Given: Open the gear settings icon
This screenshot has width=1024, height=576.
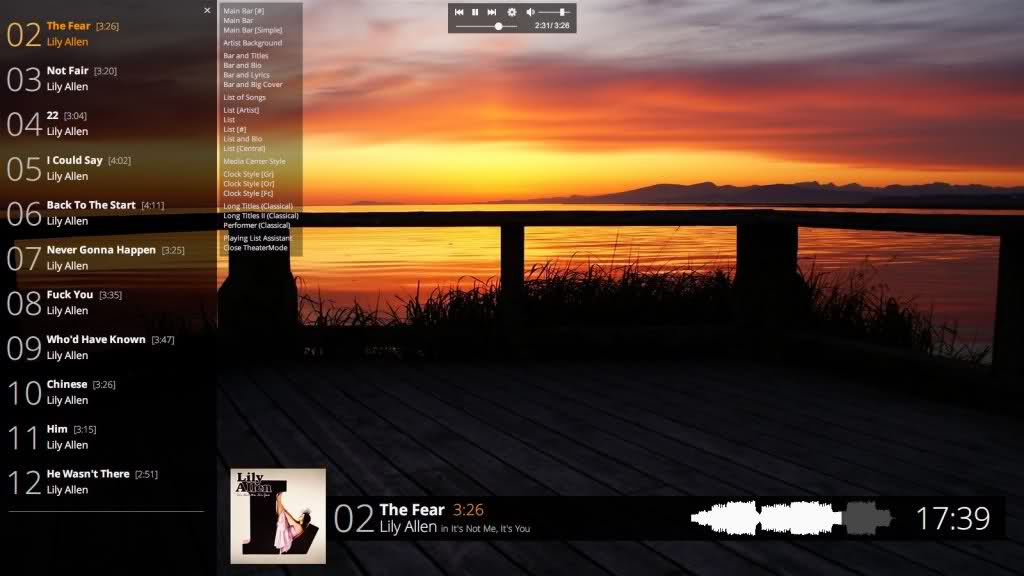Looking at the screenshot, I should pos(512,12).
